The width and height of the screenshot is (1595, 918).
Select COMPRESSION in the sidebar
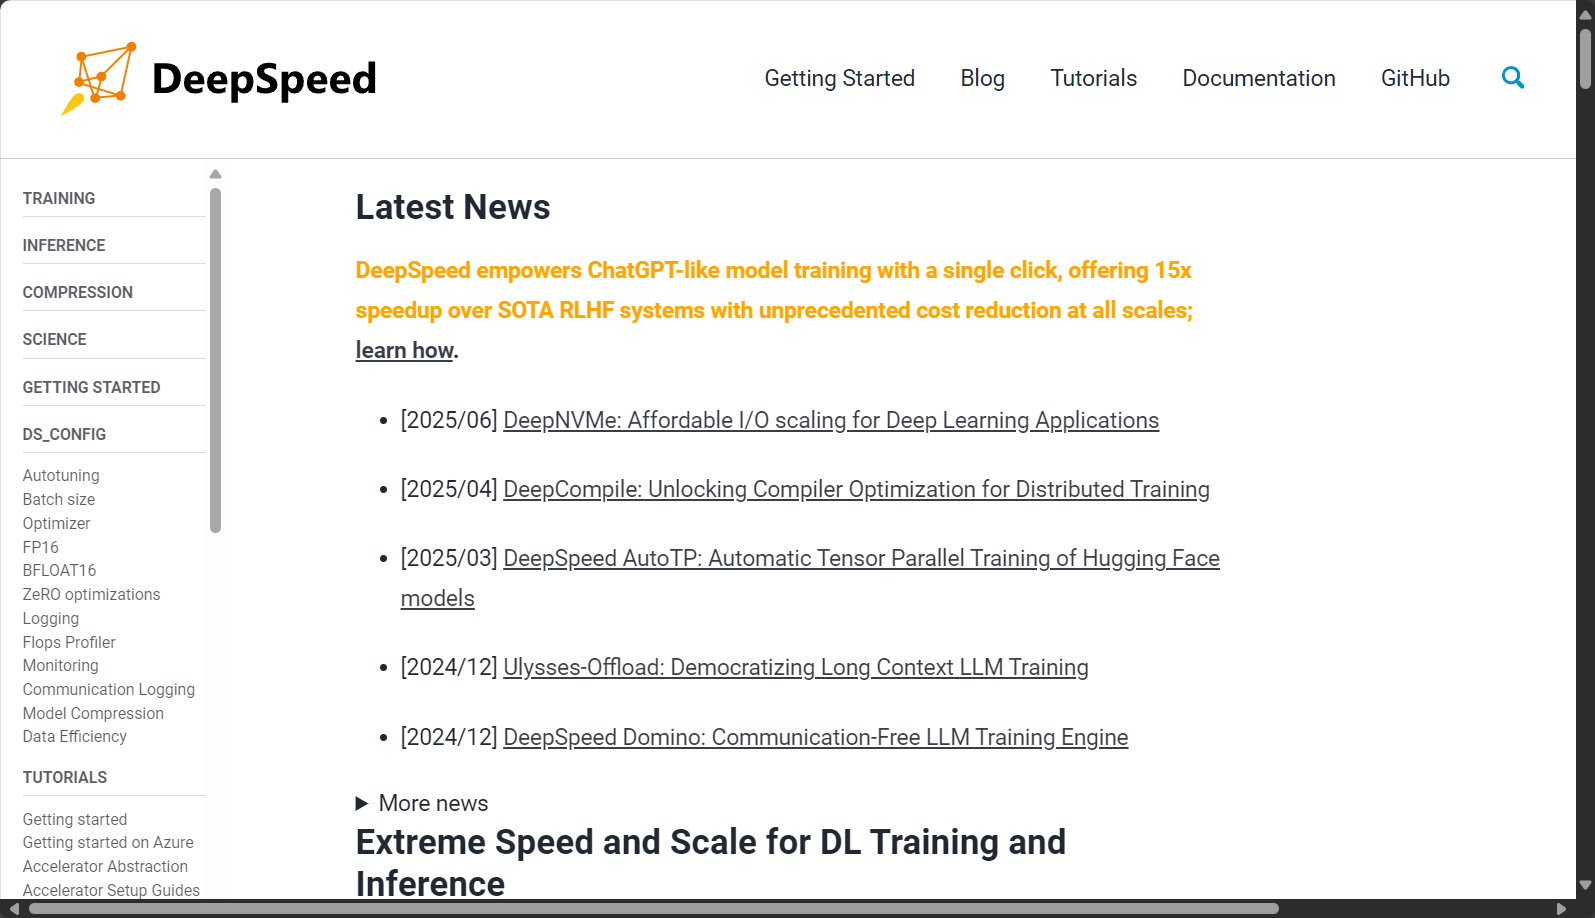pos(78,292)
